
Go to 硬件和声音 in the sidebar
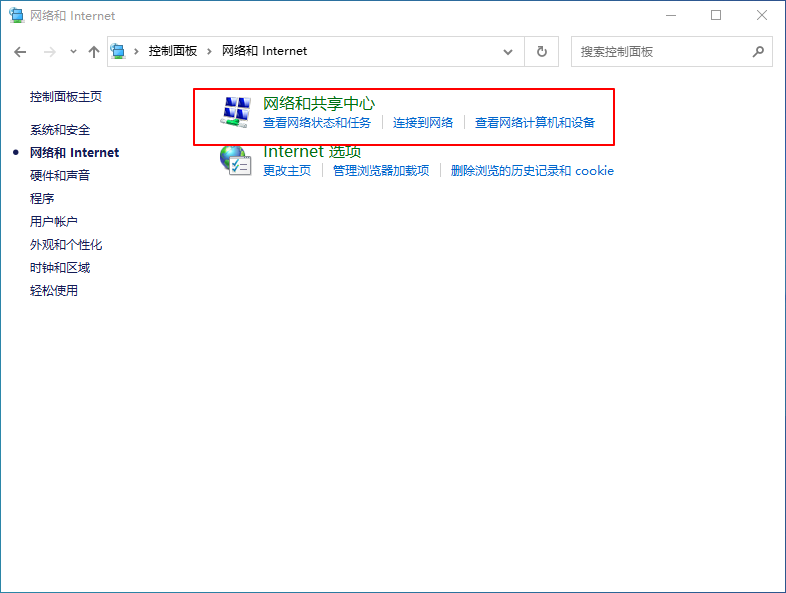(x=60, y=176)
